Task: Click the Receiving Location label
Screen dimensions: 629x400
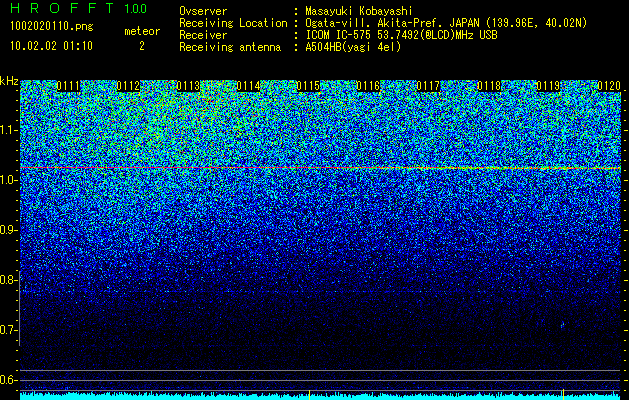Action: tap(233, 23)
